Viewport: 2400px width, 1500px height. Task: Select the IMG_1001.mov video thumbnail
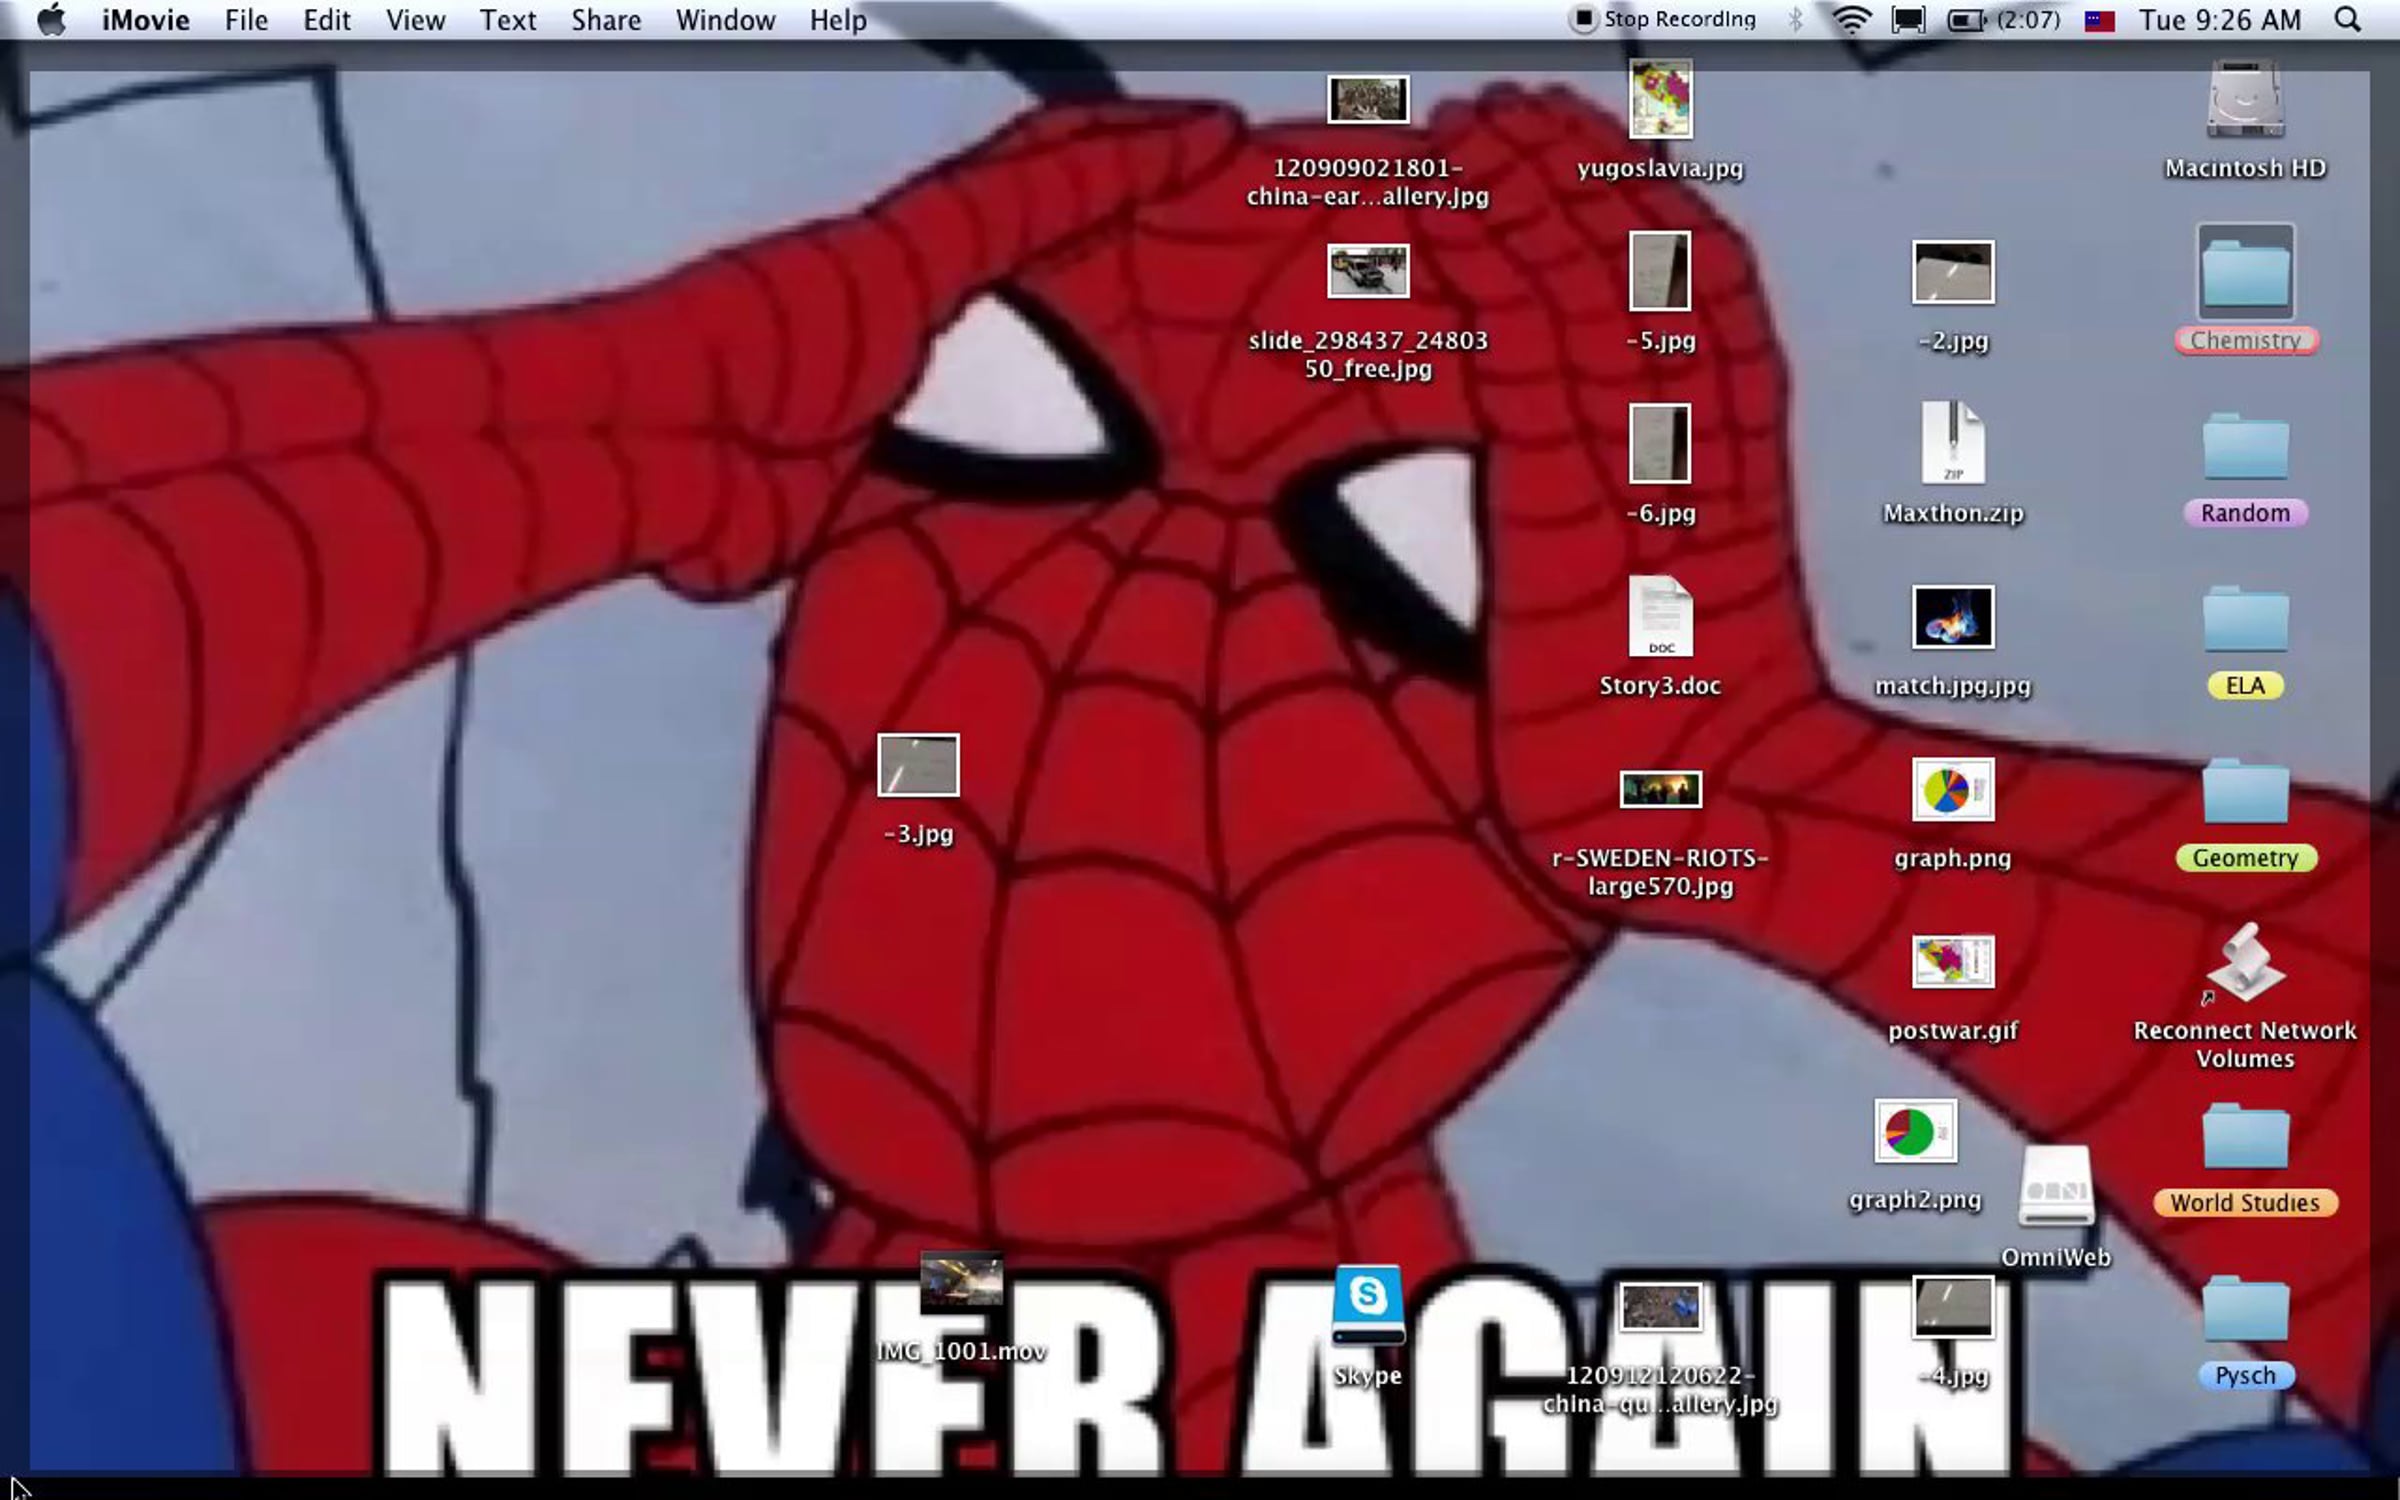961,1281
